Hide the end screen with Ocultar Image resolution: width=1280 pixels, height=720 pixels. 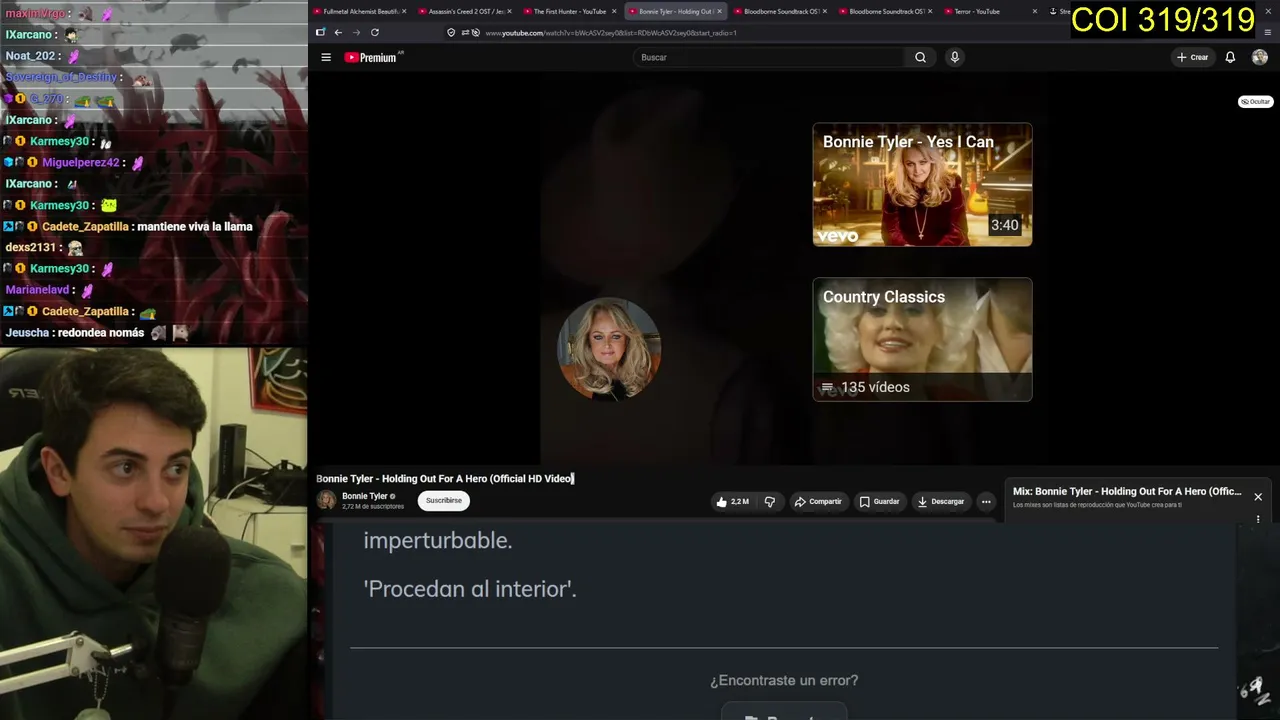(x=1256, y=102)
